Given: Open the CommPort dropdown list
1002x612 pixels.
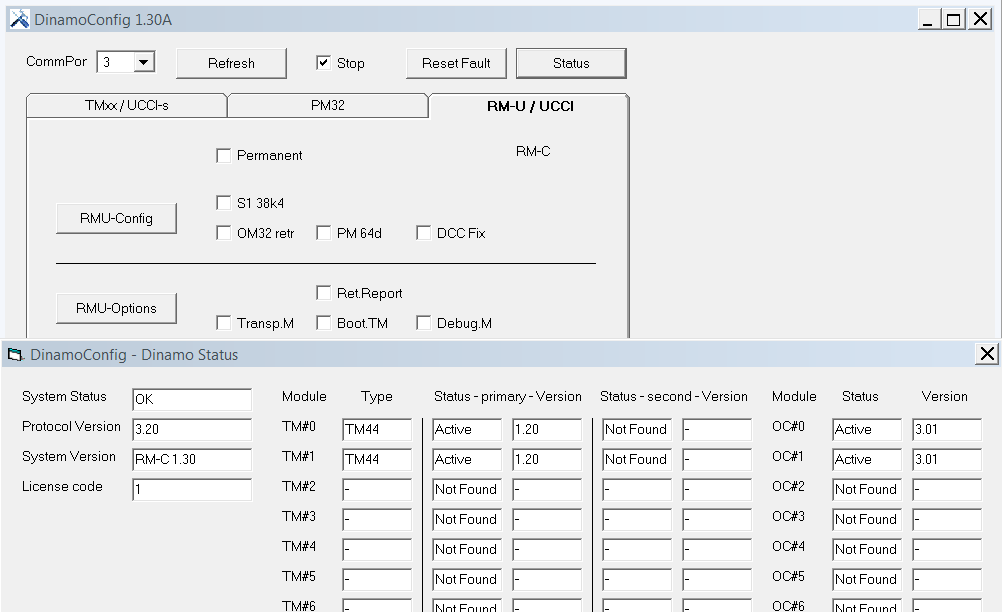Looking at the screenshot, I should point(143,63).
